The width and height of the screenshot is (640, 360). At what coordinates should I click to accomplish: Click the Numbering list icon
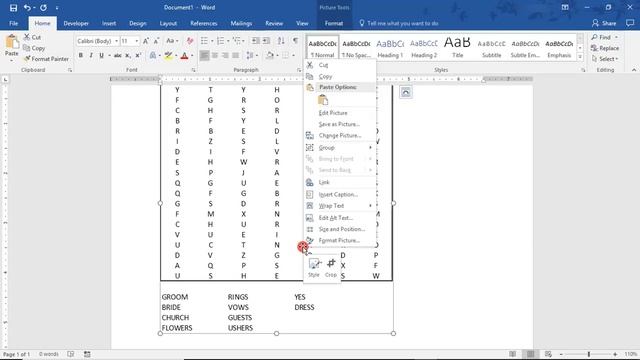click(x=220, y=41)
